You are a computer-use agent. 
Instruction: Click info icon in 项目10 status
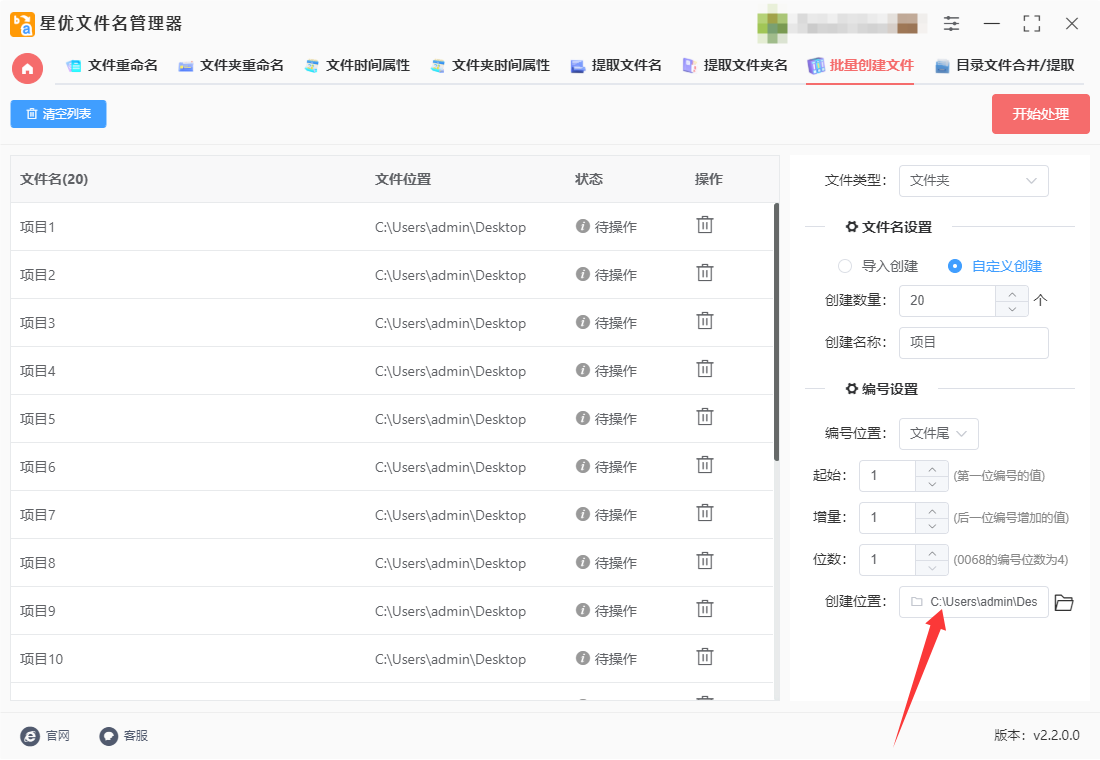pos(582,658)
